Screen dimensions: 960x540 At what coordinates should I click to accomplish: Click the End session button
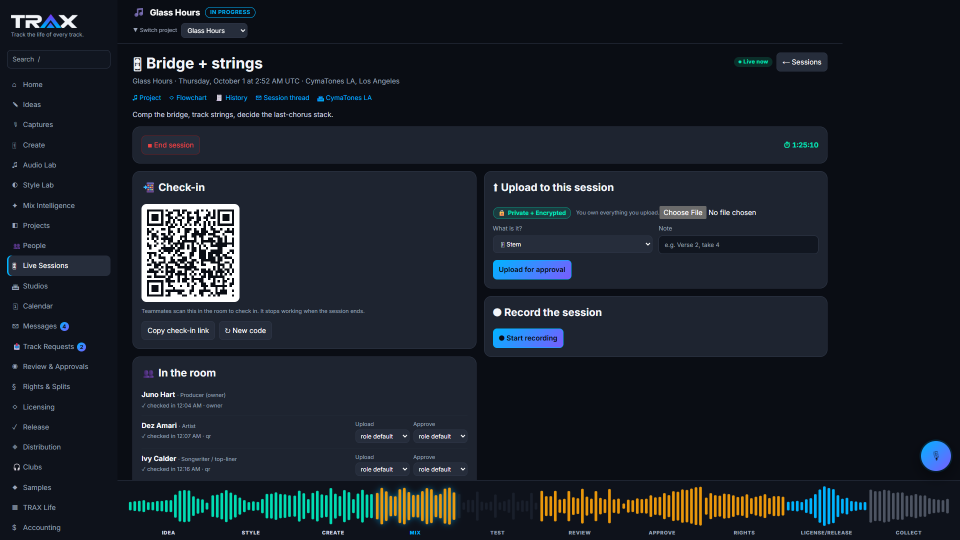tap(171, 145)
